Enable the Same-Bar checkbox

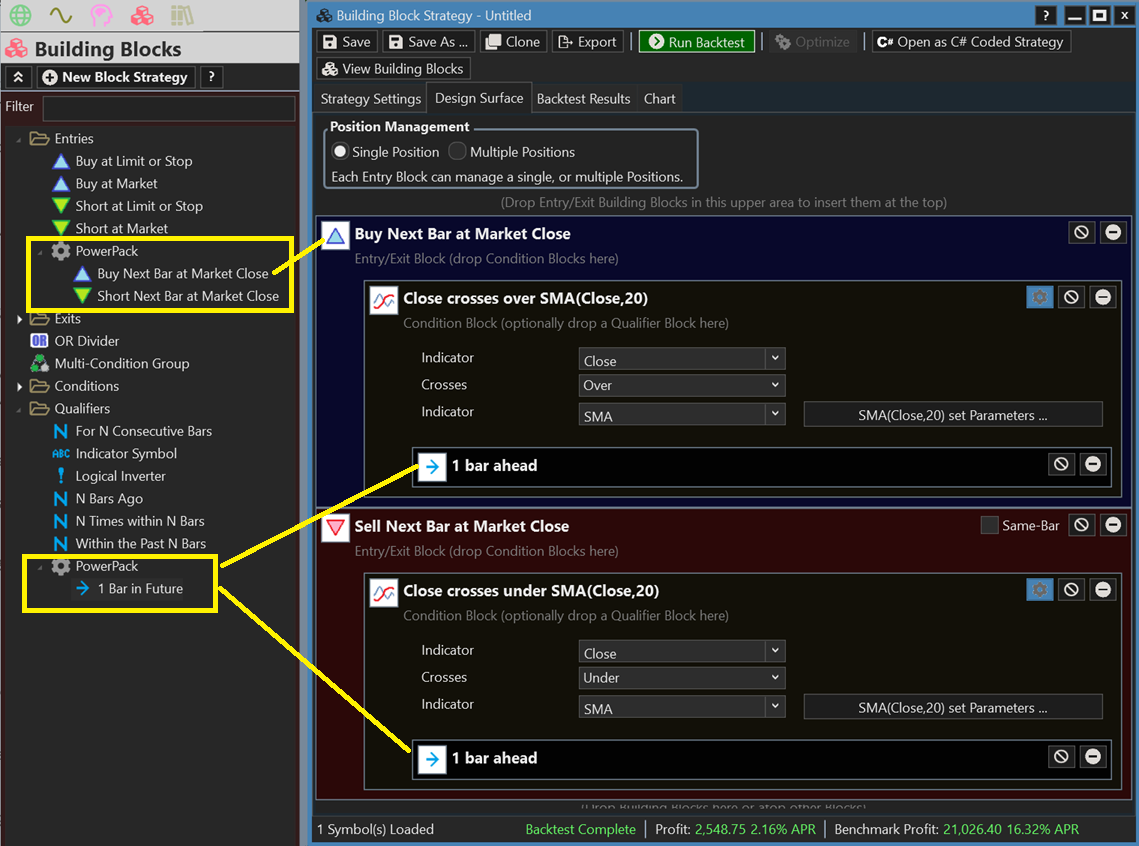coord(989,525)
